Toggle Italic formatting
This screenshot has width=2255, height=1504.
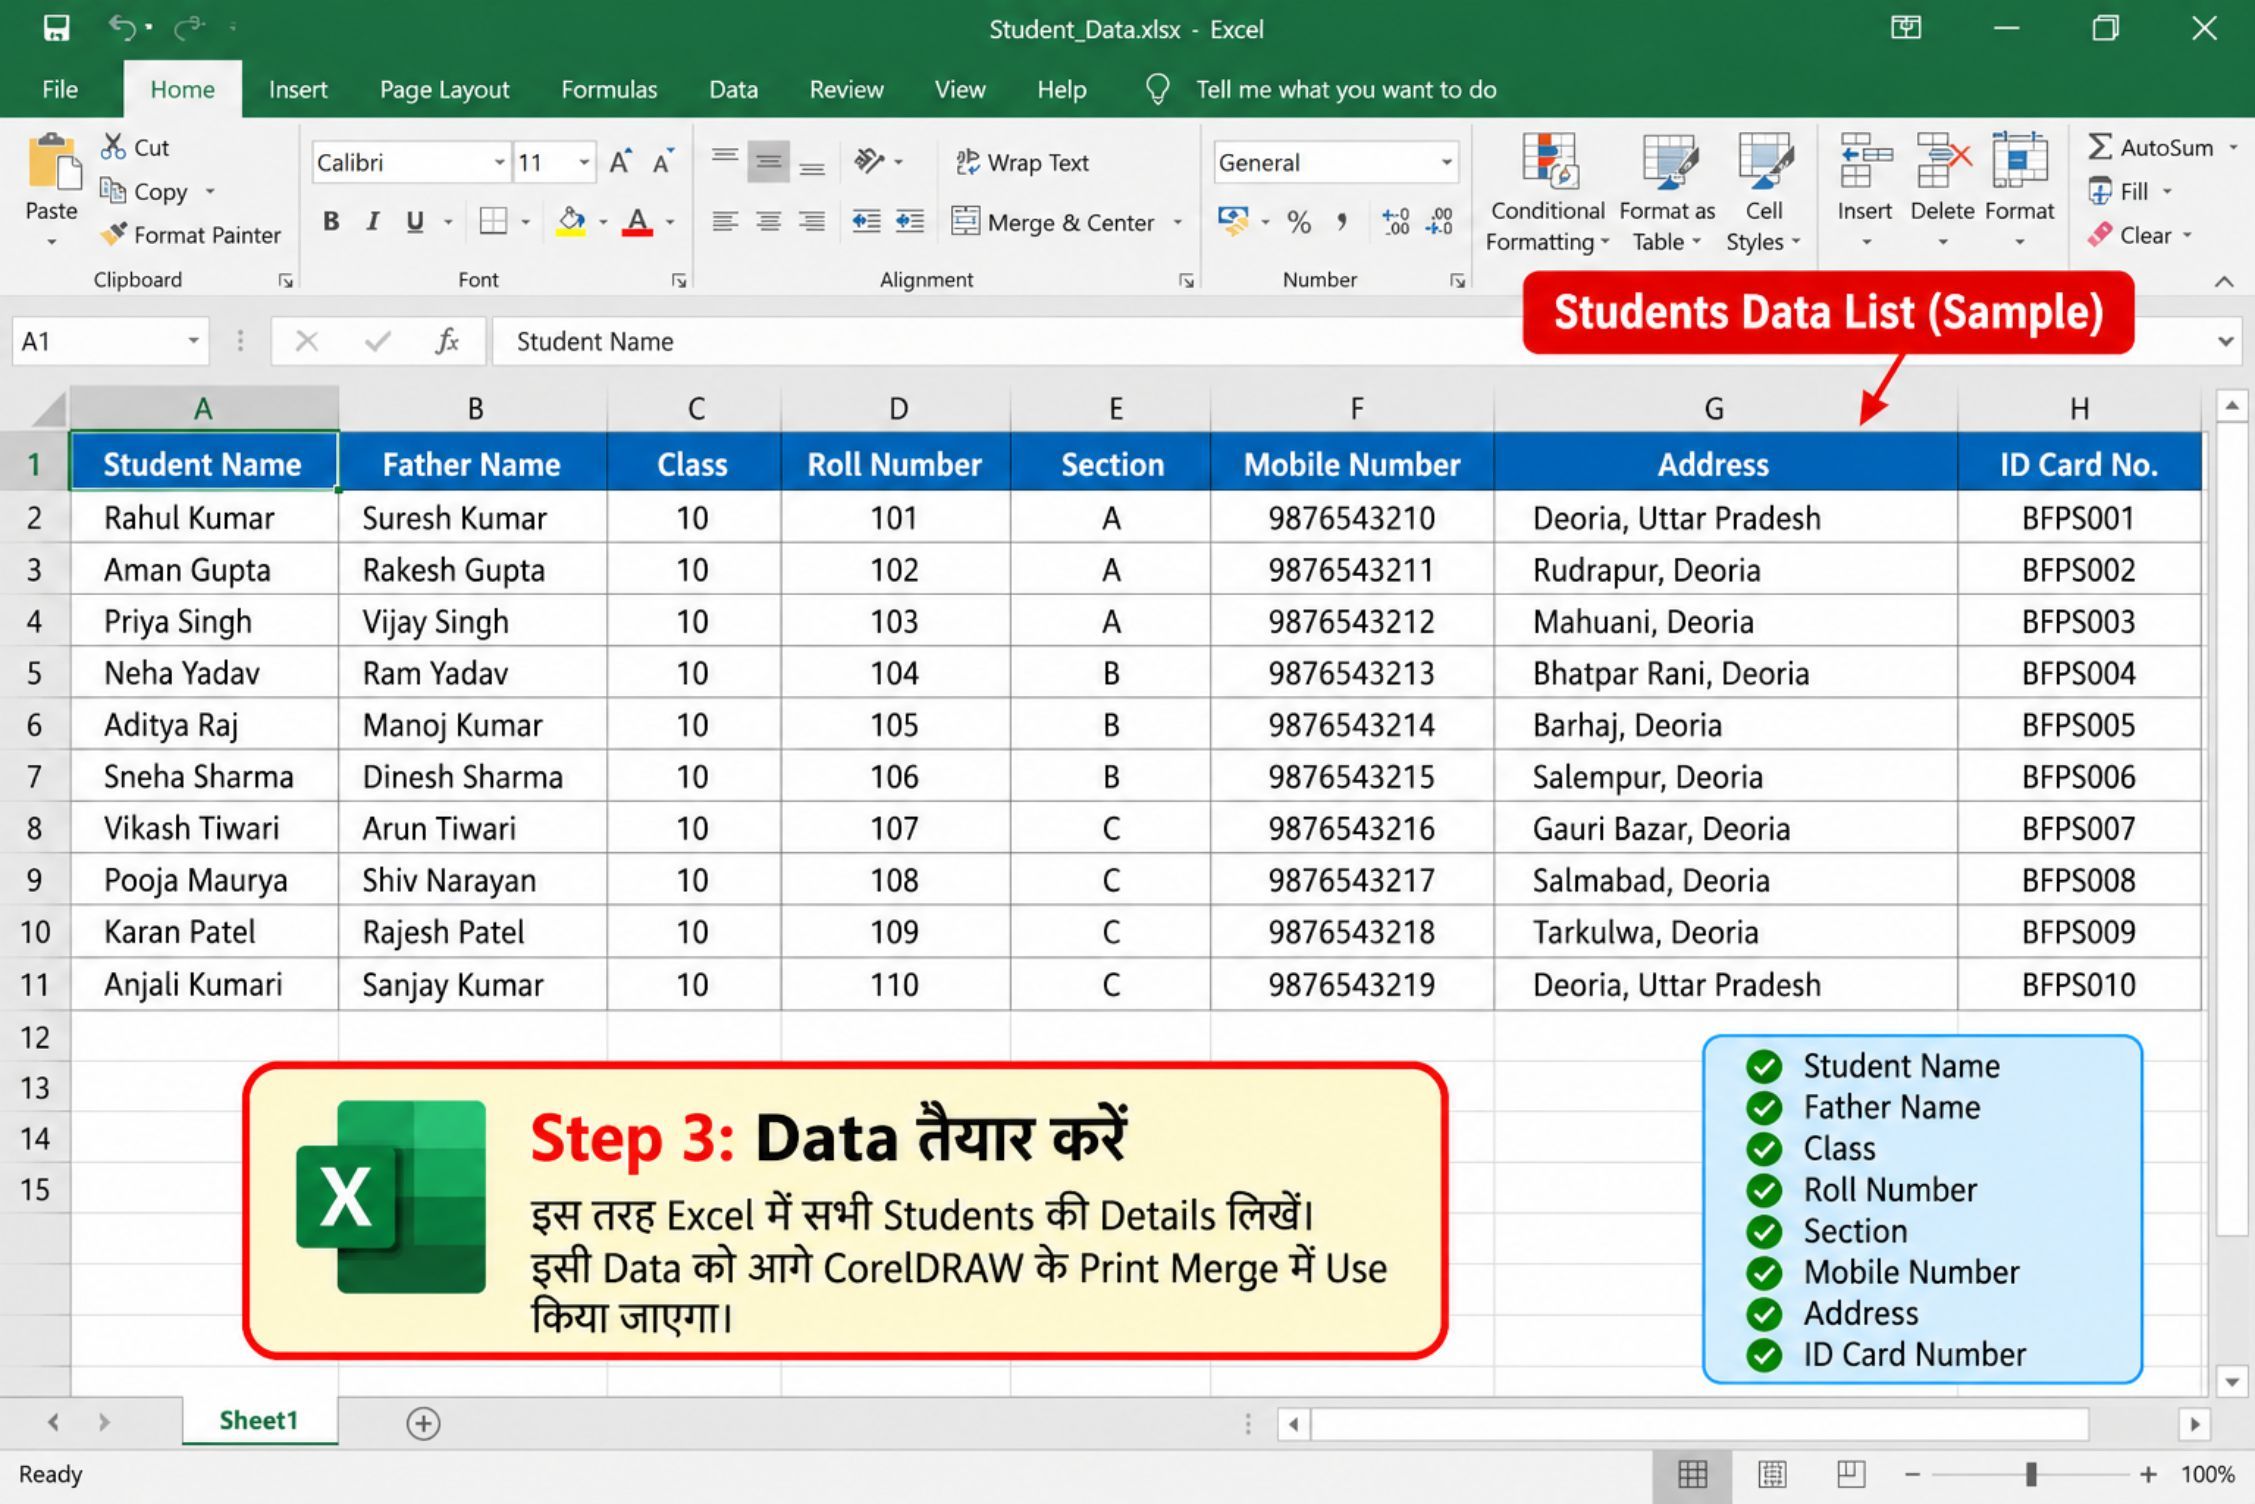[372, 221]
